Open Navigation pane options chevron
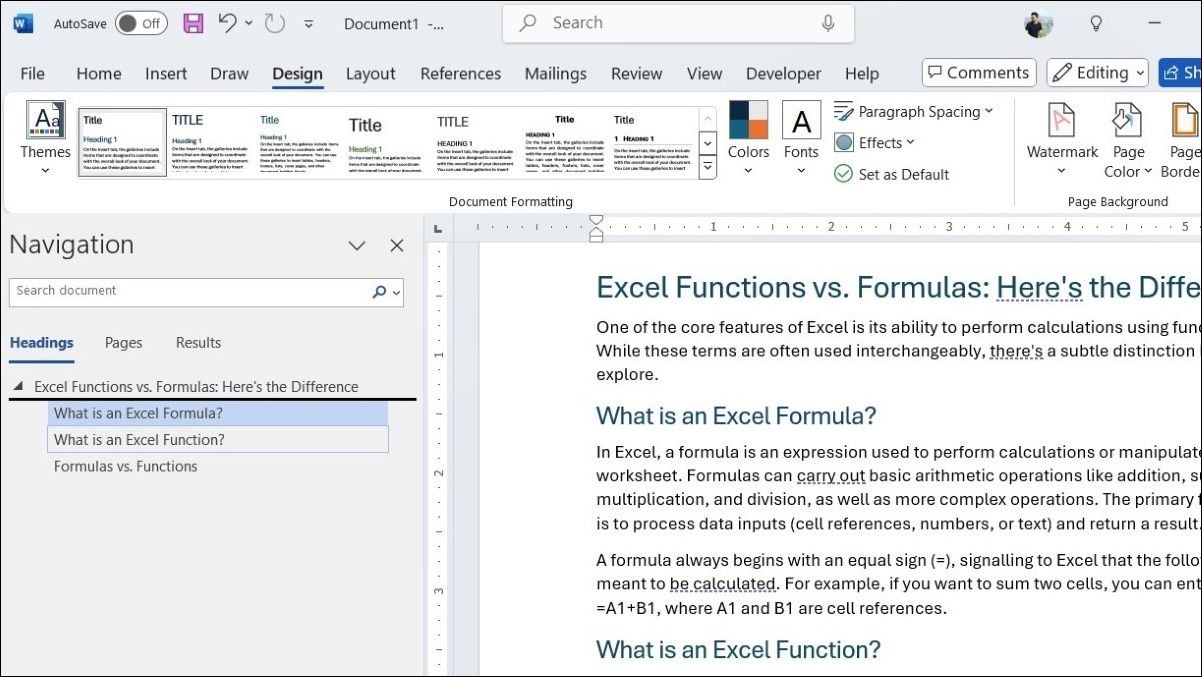1202x677 pixels. click(x=357, y=246)
